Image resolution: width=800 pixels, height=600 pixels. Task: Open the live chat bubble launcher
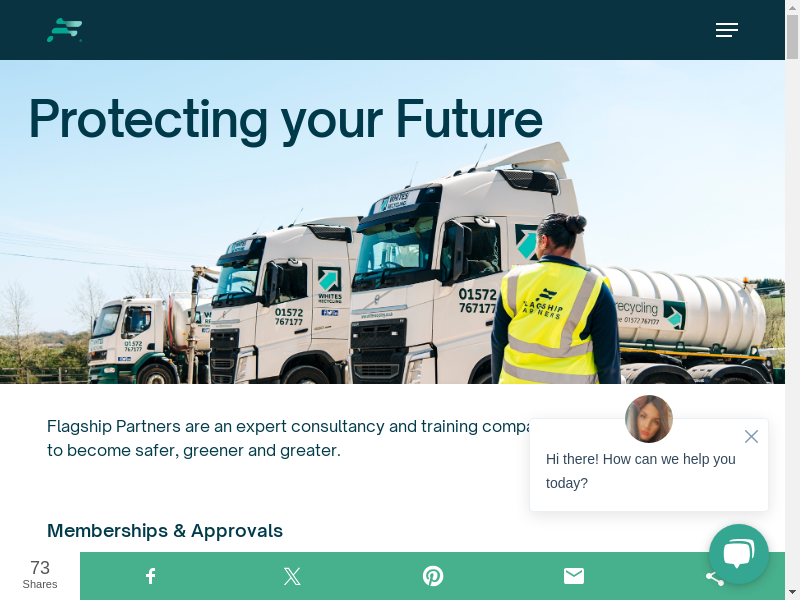click(x=739, y=554)
